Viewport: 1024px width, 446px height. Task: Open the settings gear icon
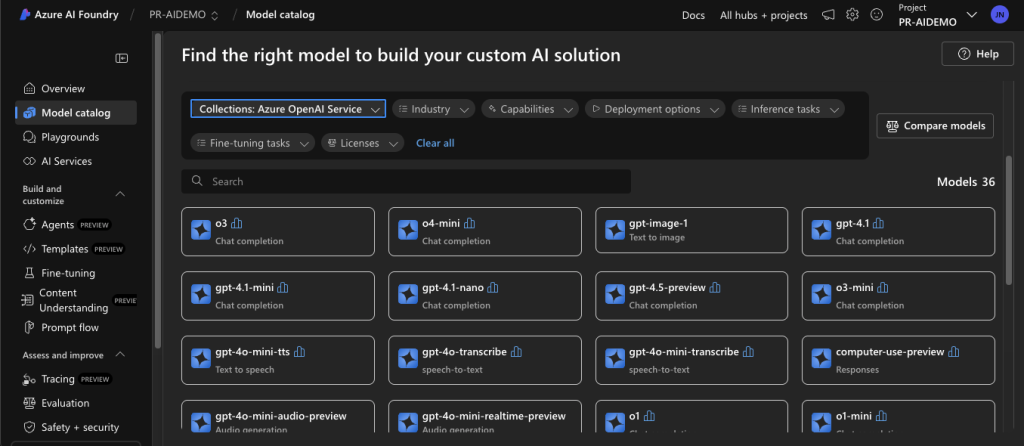tap(852, 14)
